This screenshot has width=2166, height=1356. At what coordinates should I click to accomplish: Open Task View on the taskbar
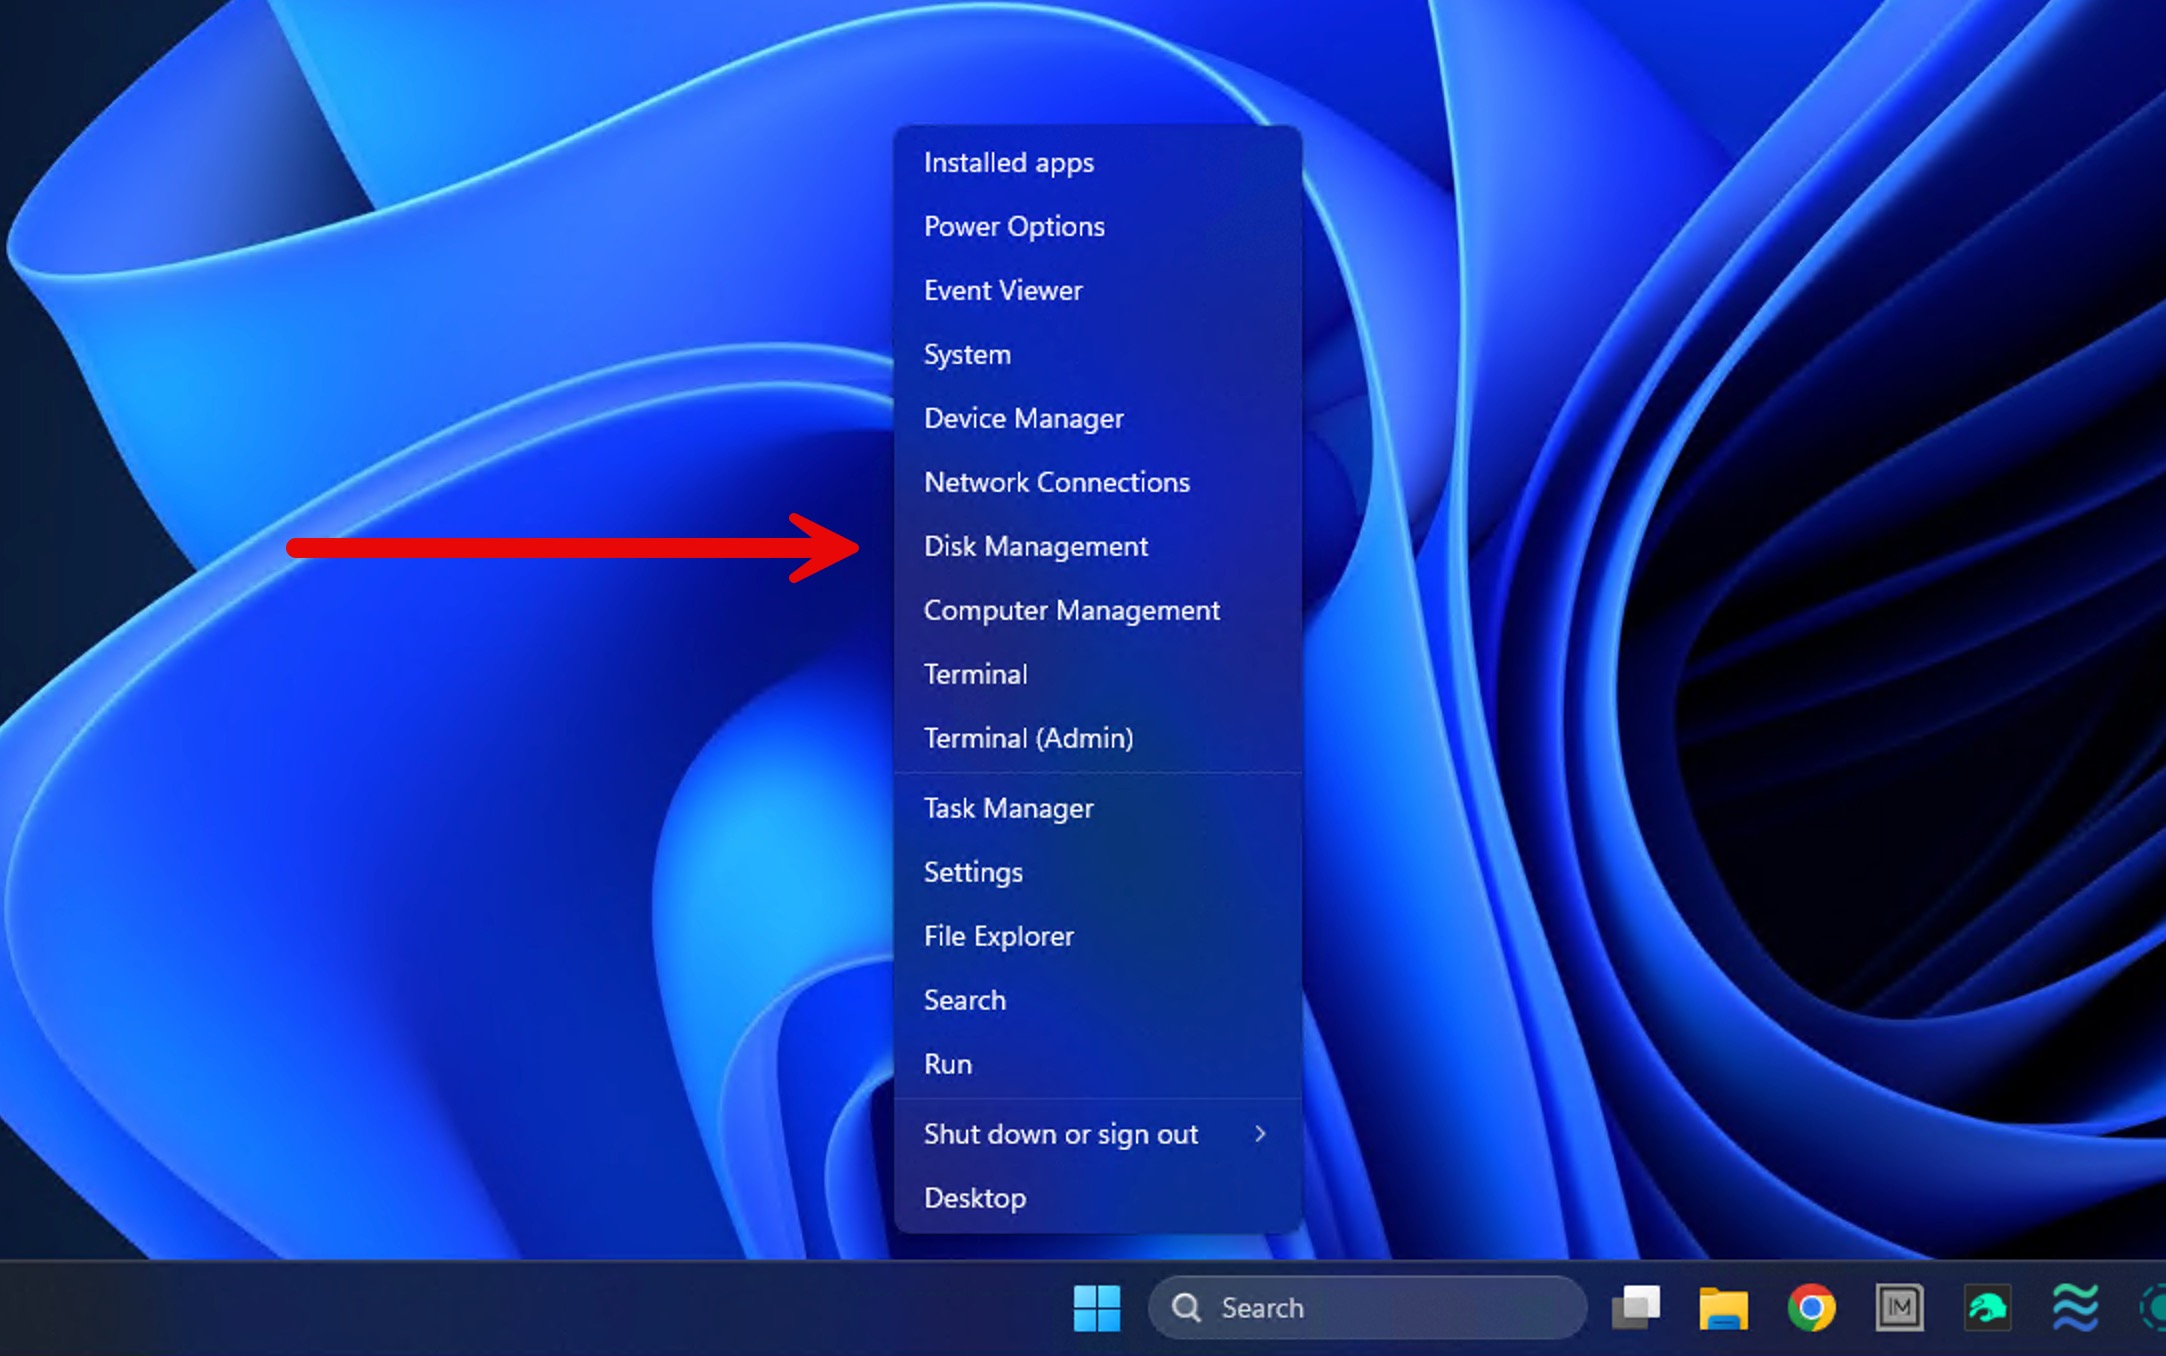(x=1636, y=1308)
